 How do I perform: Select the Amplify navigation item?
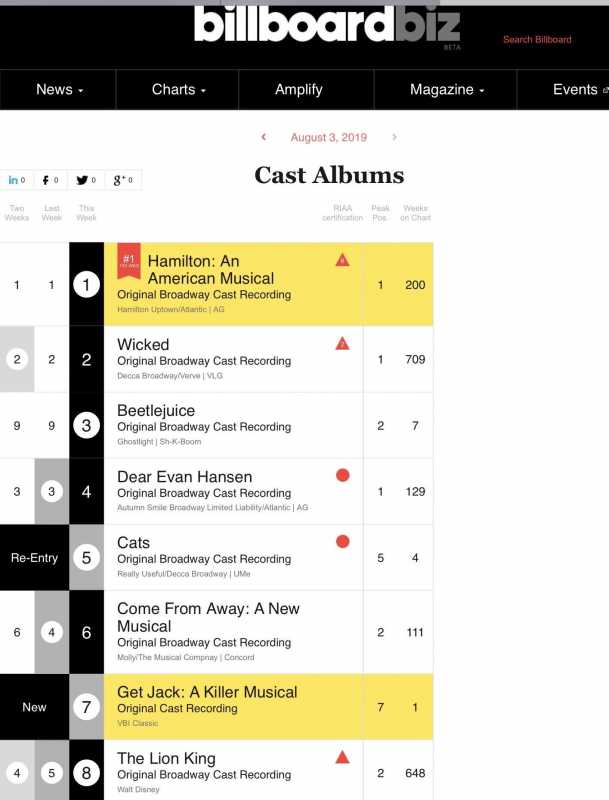click(299, 90)
